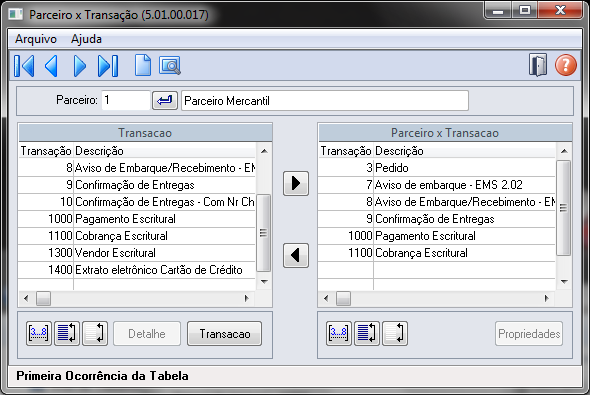Screen dimensions: 590x395
Task: Select 1100 Cobrança Escritural in right list
Action: click(437, 253)
